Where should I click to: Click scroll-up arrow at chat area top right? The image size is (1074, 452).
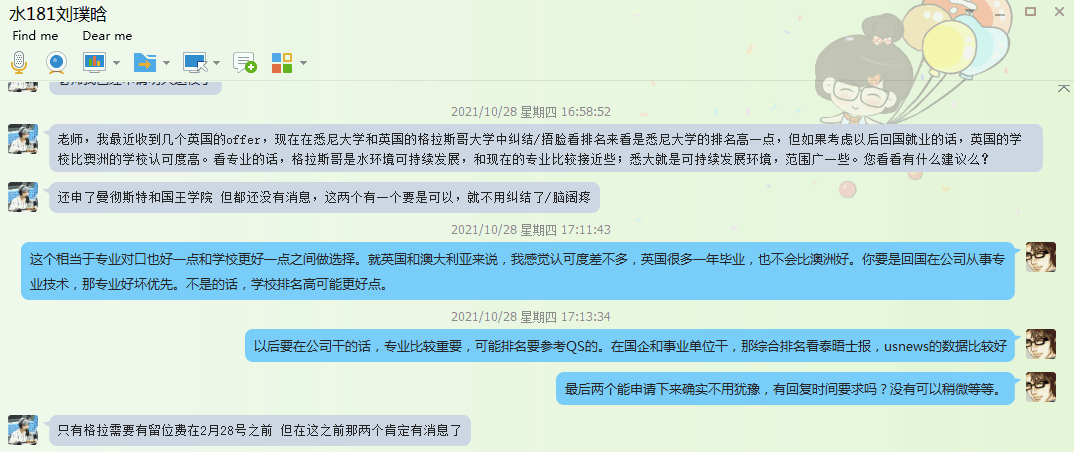pos(1063,87)
